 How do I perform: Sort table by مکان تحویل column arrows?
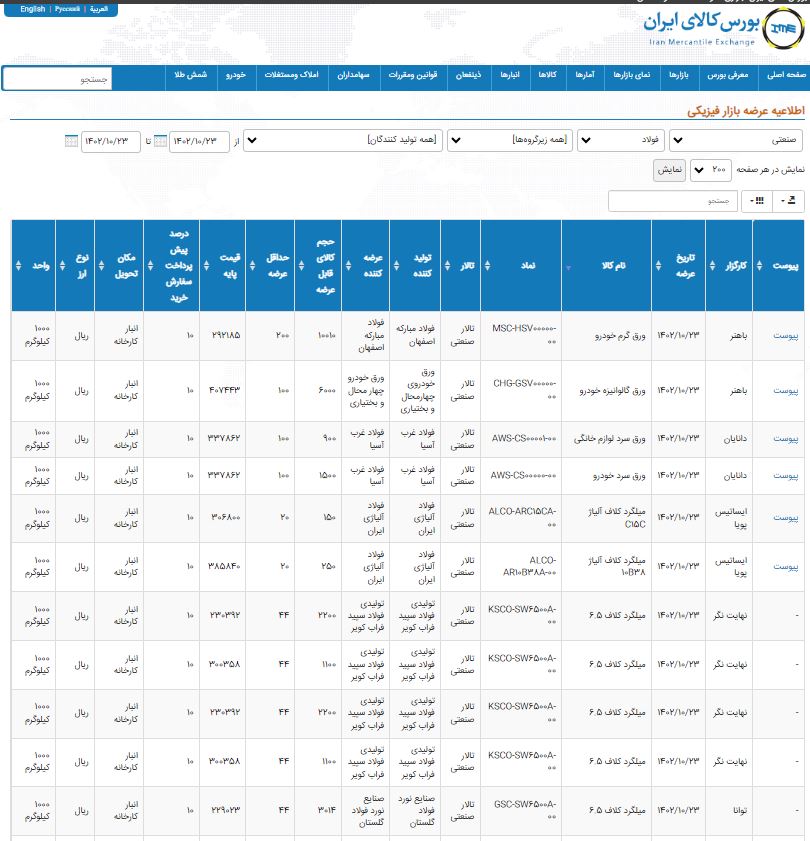click(101, 265)
